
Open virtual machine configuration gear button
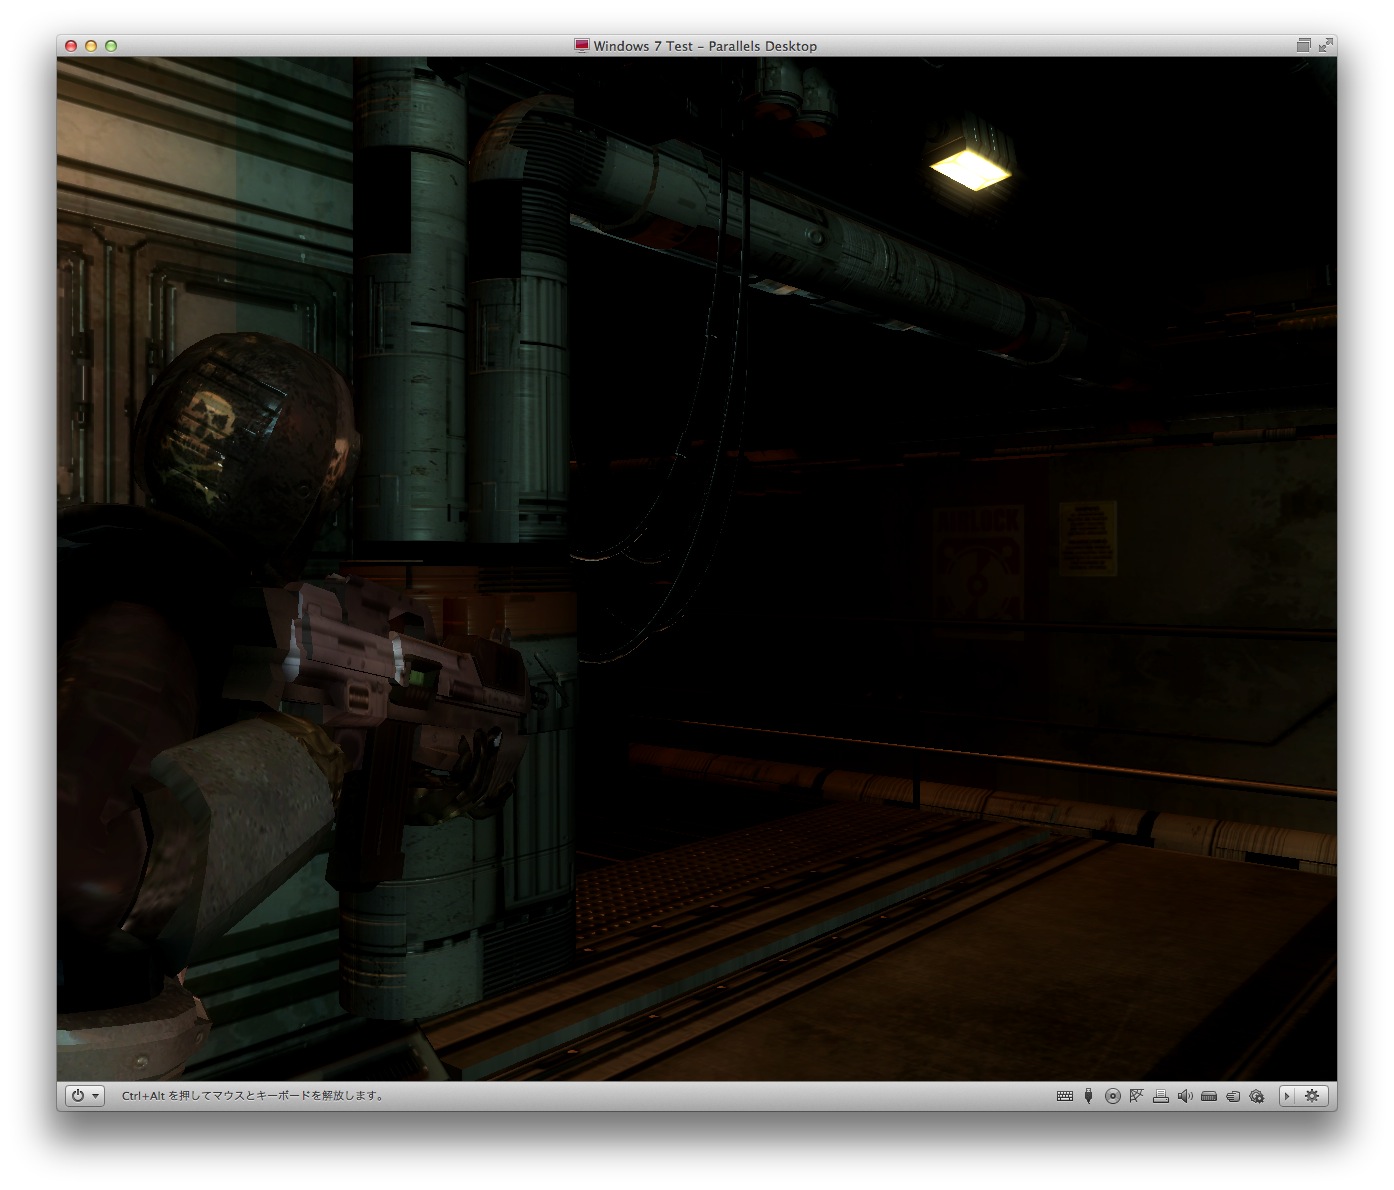click(x=1313, y=1096)
